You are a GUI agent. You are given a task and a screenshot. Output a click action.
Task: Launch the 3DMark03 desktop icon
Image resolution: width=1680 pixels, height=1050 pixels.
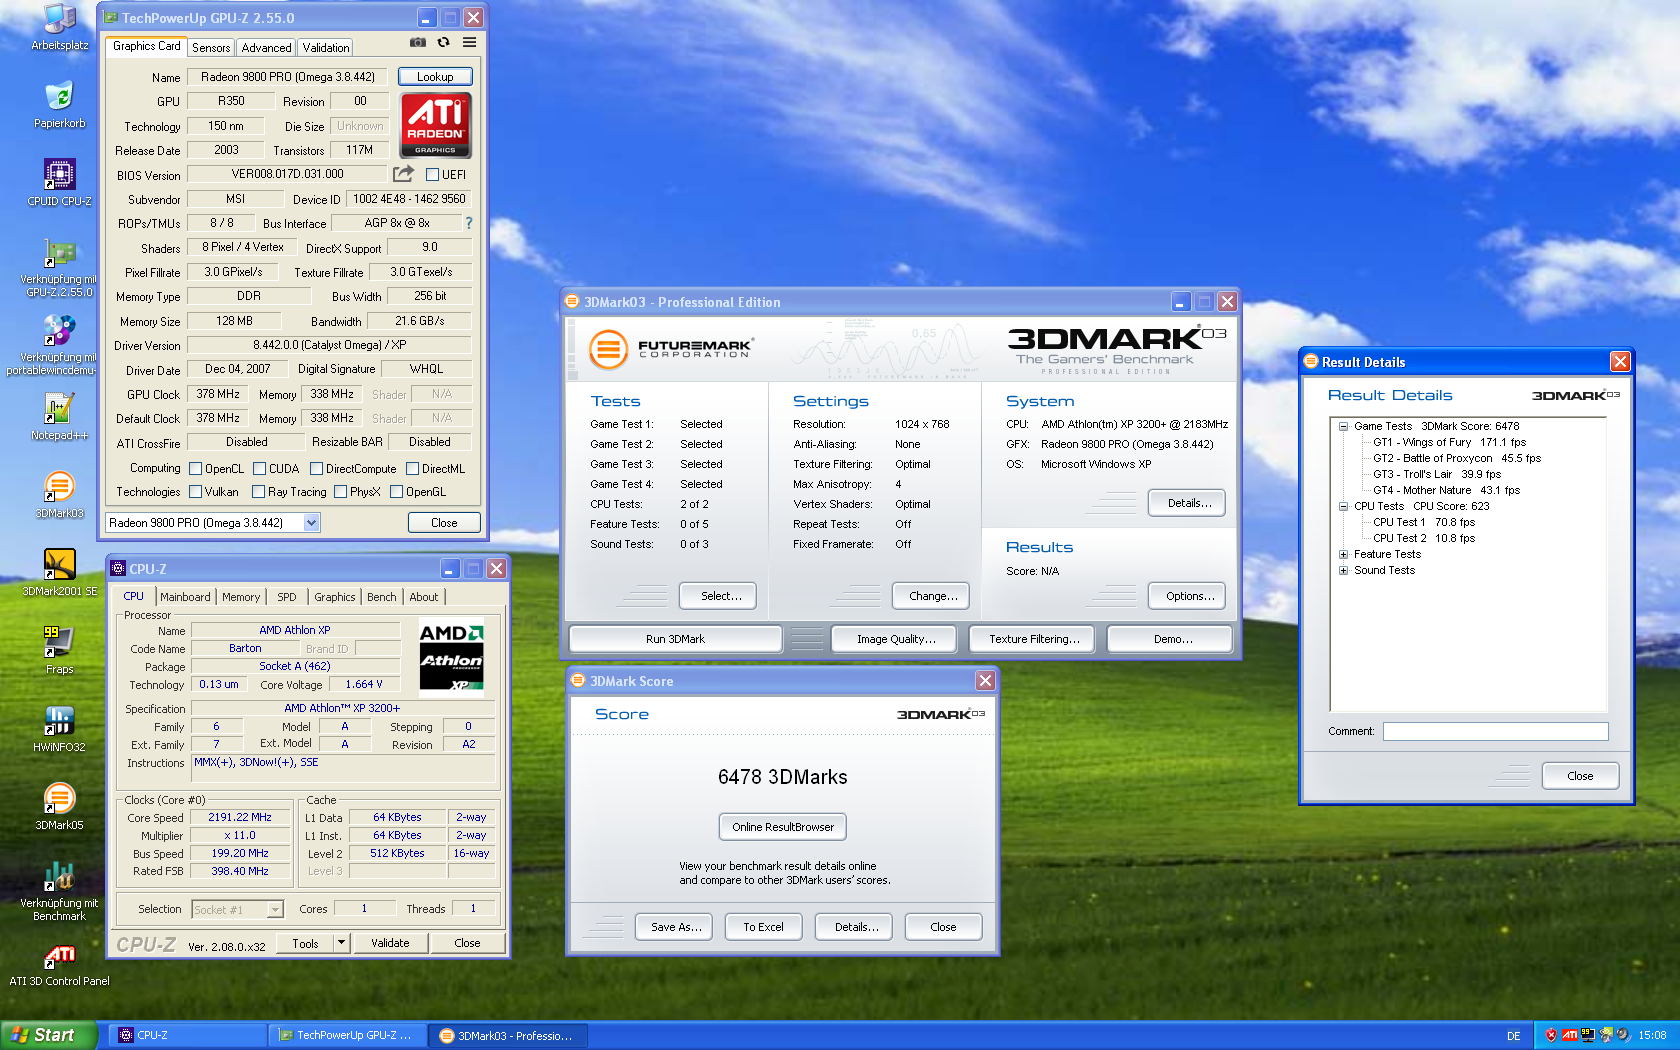(x=60, y=495)
